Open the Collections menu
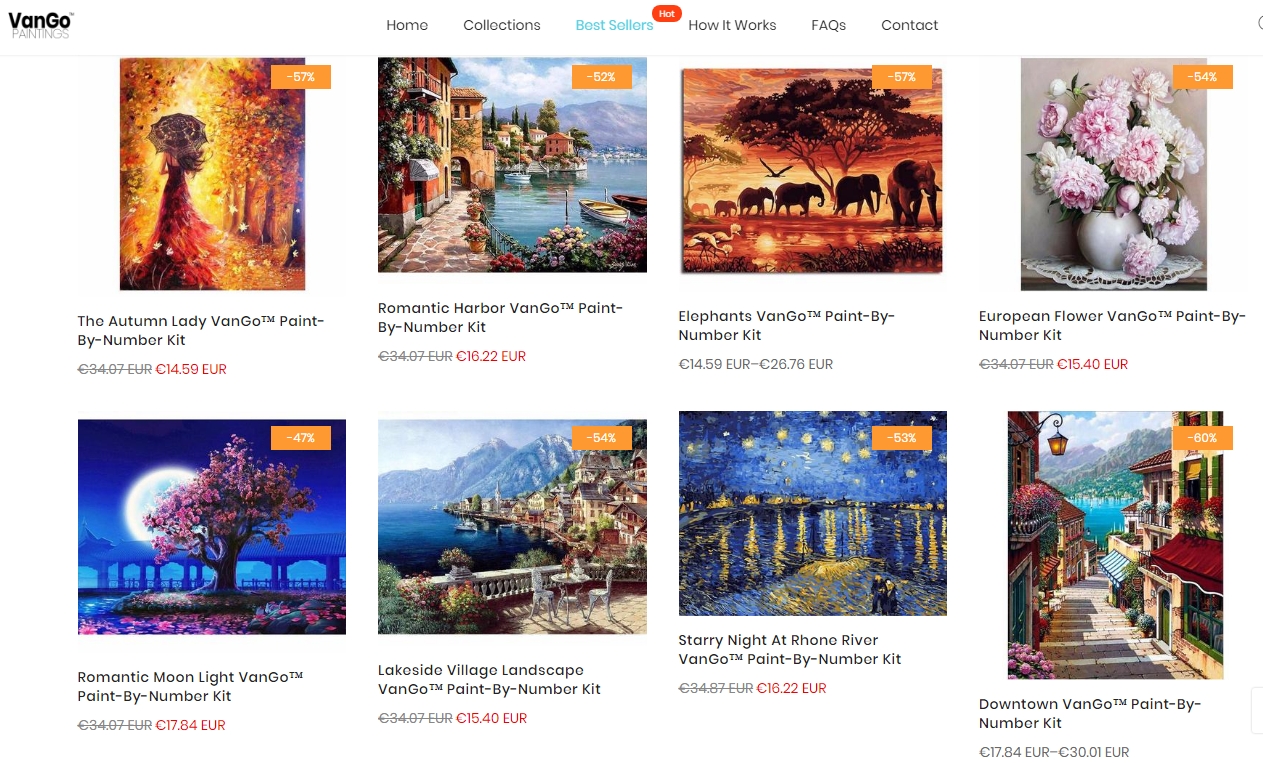The height and width of the screenshot is (763, 1263). 502,25
